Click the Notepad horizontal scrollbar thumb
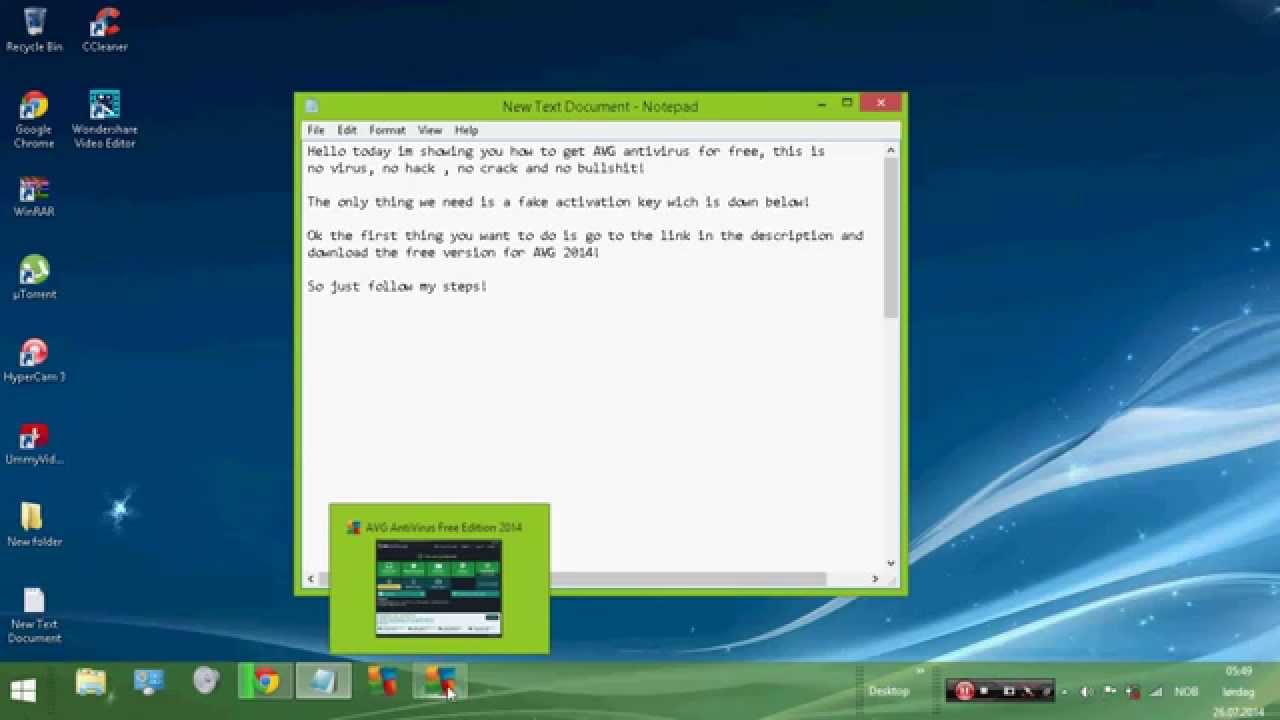This screenshot has width=1280, height=720. pos(572,578)
